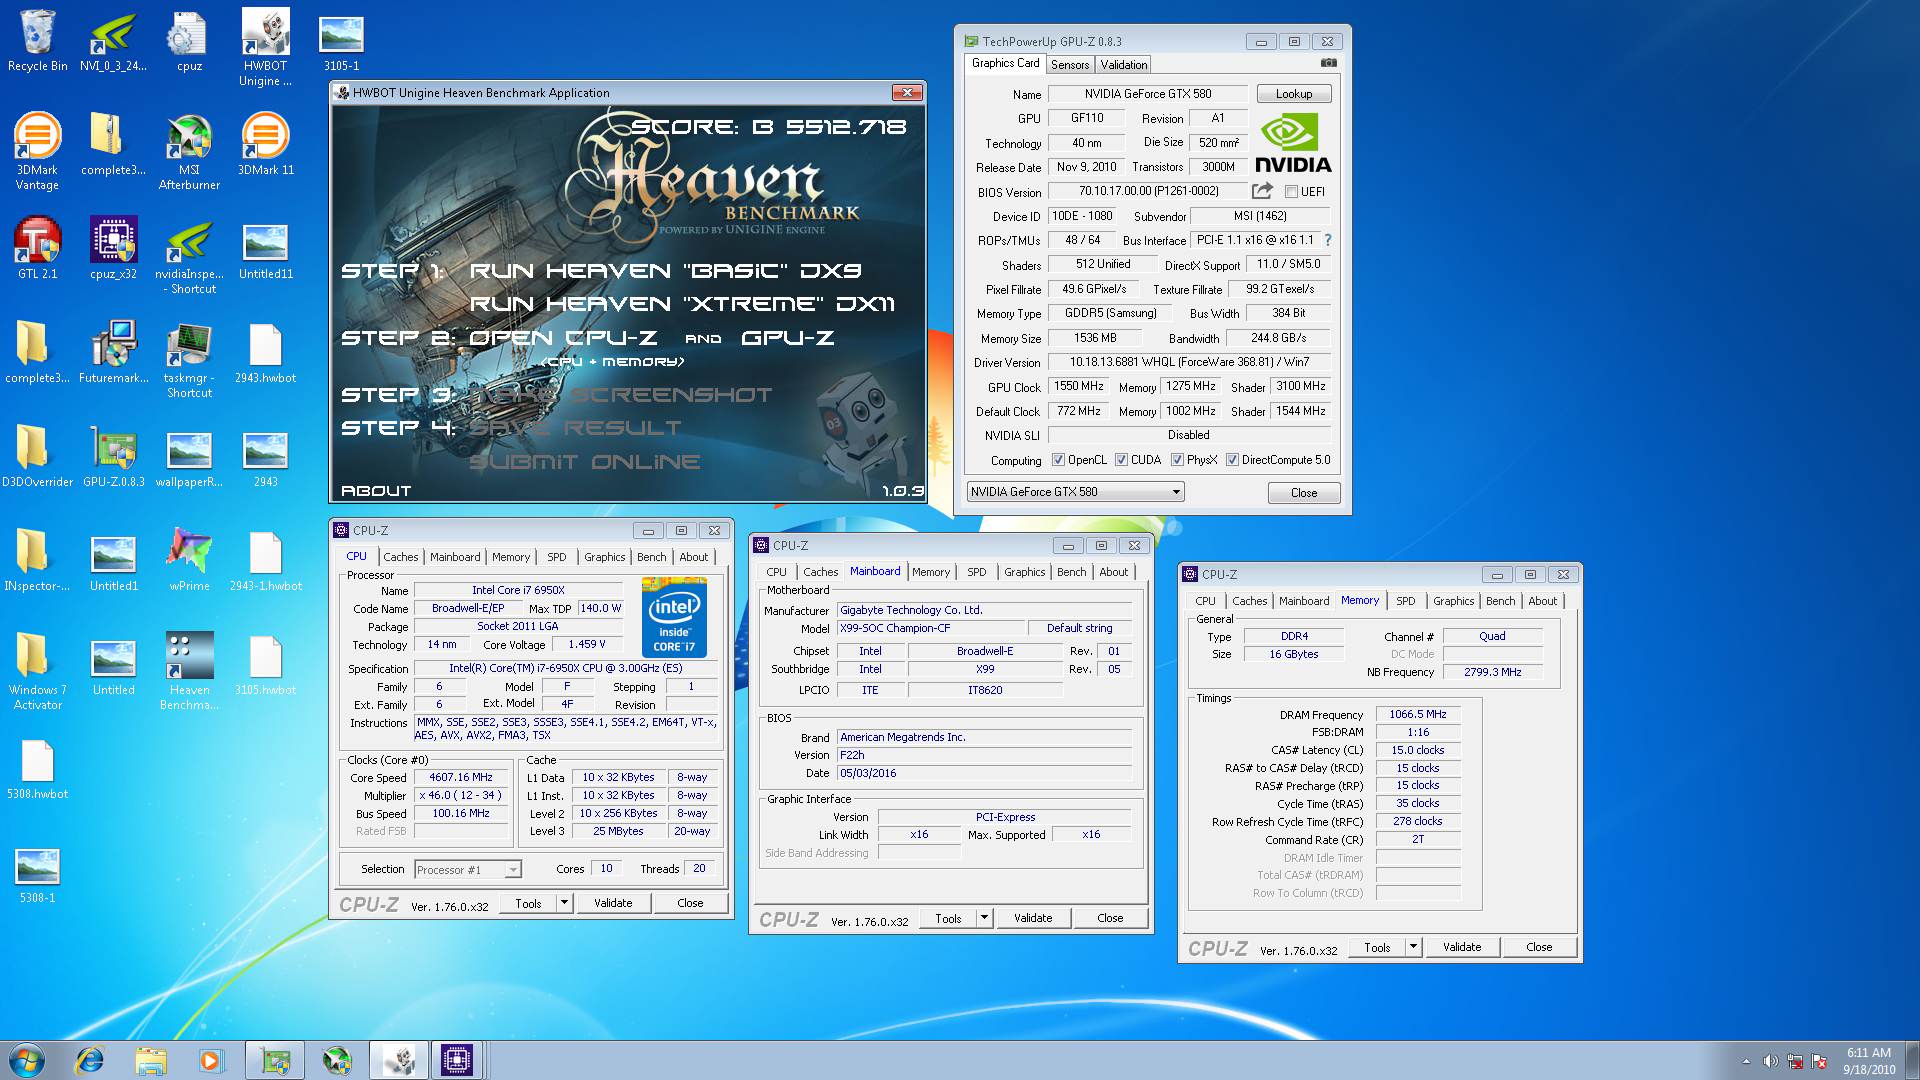Click Tools button in first CPU-Z window
Screen dimensions: 1920x1080
tap(528, 903)
